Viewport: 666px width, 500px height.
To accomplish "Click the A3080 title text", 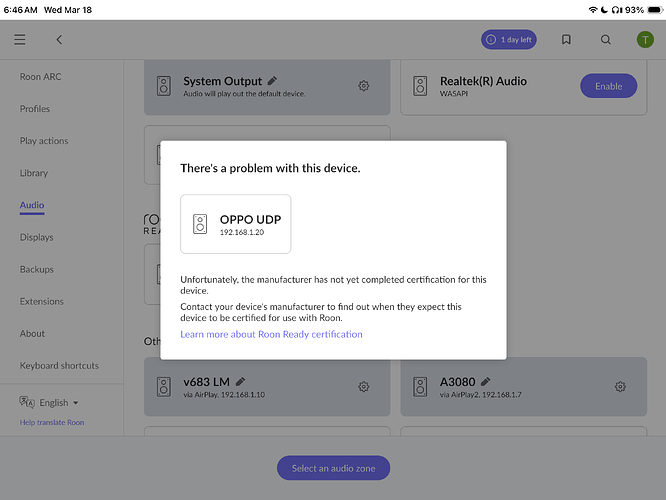I will pyautogui.click(x=457, y=382).
